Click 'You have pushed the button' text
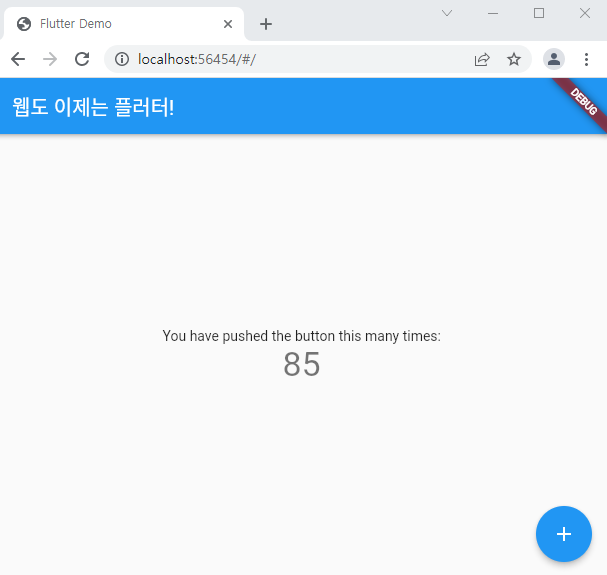 (x=302, y=336)
